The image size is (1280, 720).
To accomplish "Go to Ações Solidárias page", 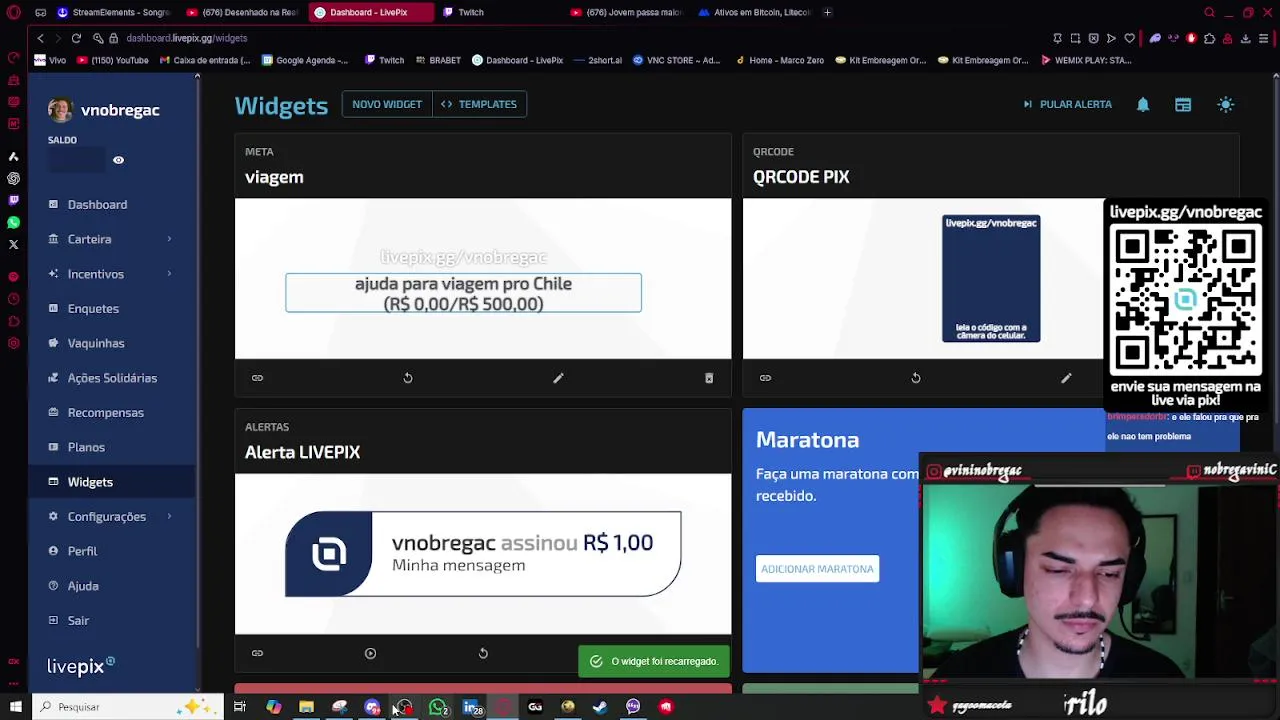I will point(112,378).
